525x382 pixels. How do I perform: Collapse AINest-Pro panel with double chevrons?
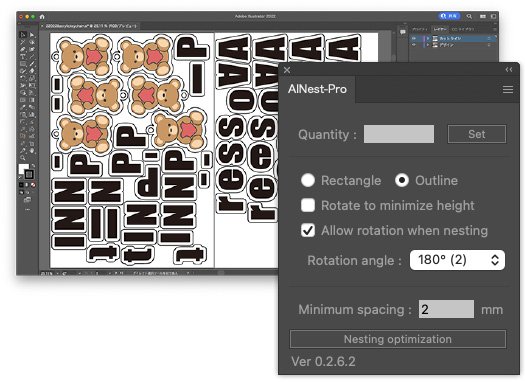tap(509, 70)
